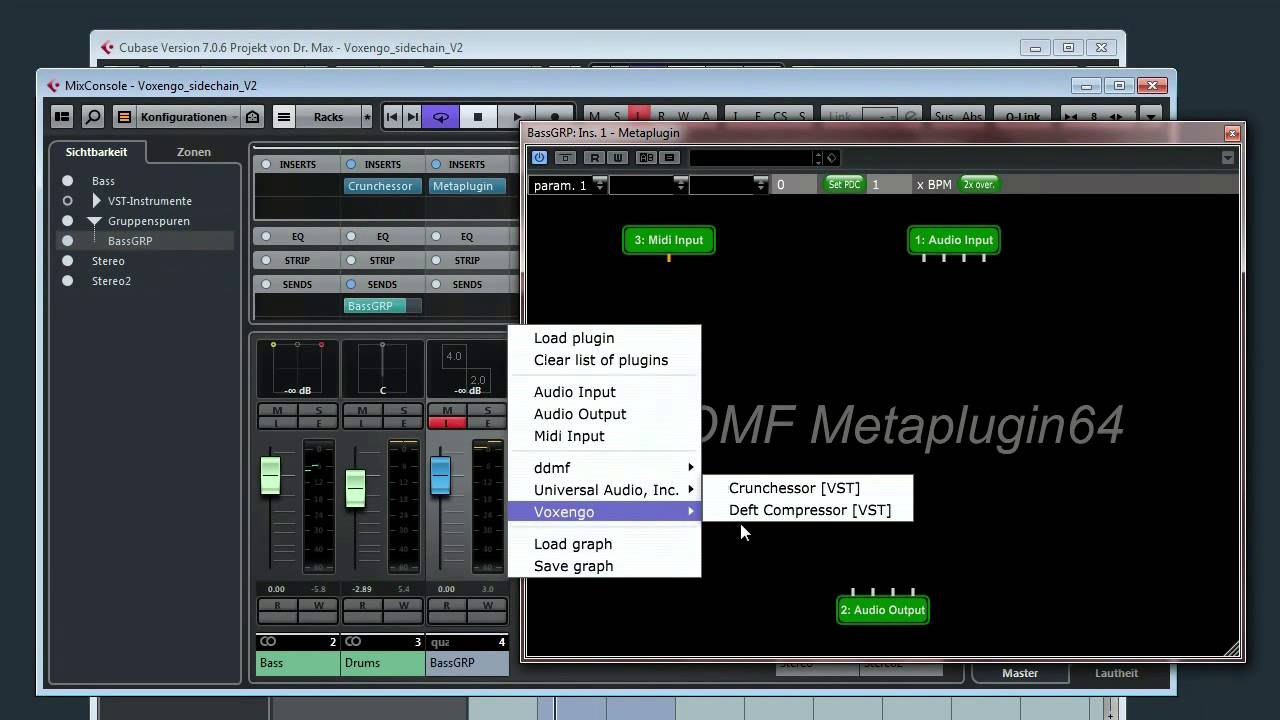Click the plugin A/B compare icon

(646, 158)
